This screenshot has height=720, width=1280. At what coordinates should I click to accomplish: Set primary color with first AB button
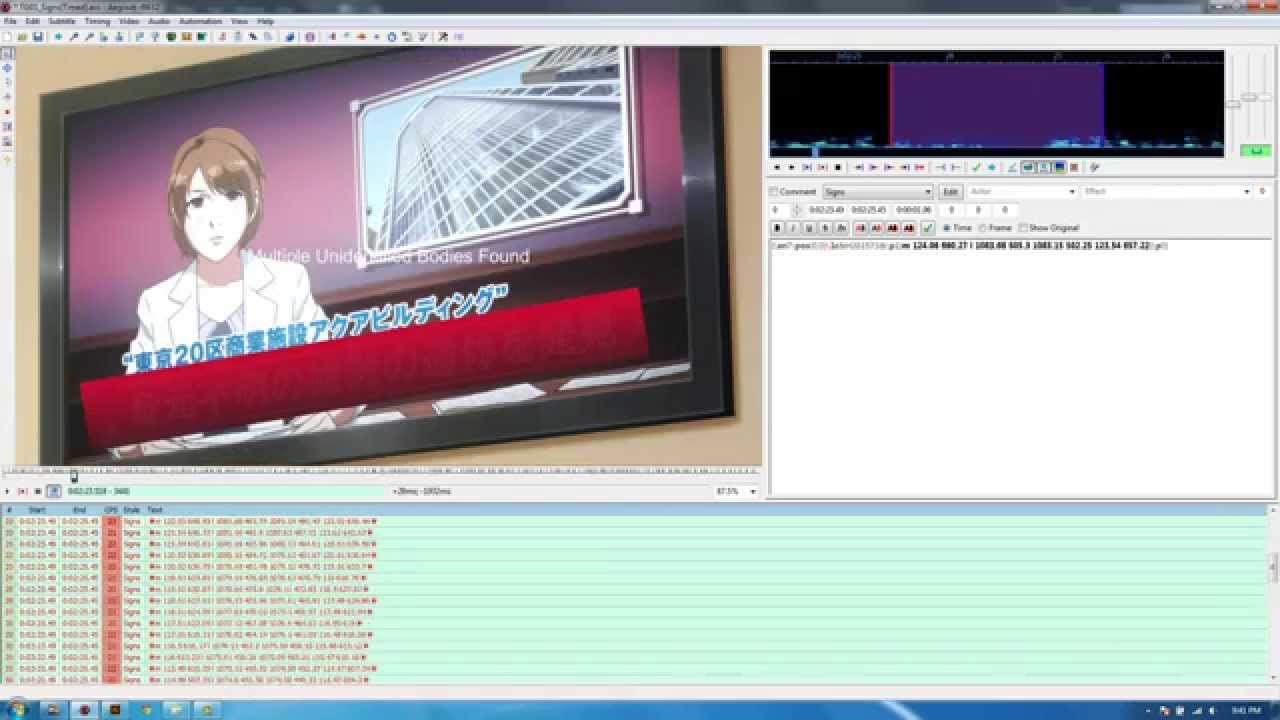(860, 228)
